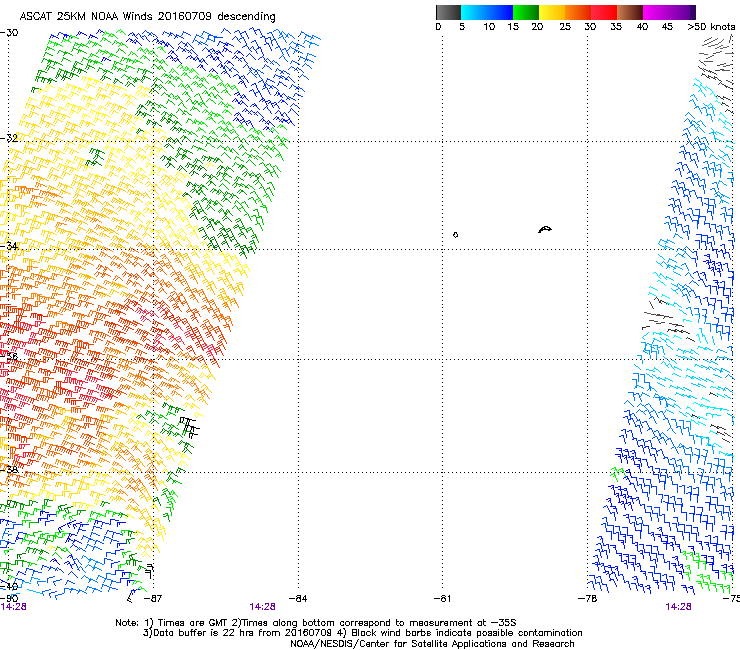Screen dimensions: 740x650
Task: Select the brown 35–40 knots color bar segment
Action: [630, 12]
